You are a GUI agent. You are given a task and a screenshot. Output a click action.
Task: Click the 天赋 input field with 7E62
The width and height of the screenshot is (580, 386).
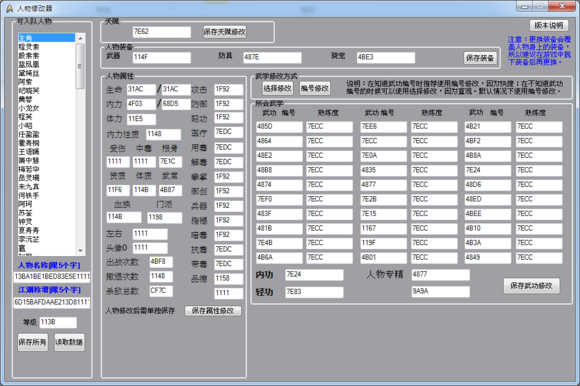pos(162,32)
